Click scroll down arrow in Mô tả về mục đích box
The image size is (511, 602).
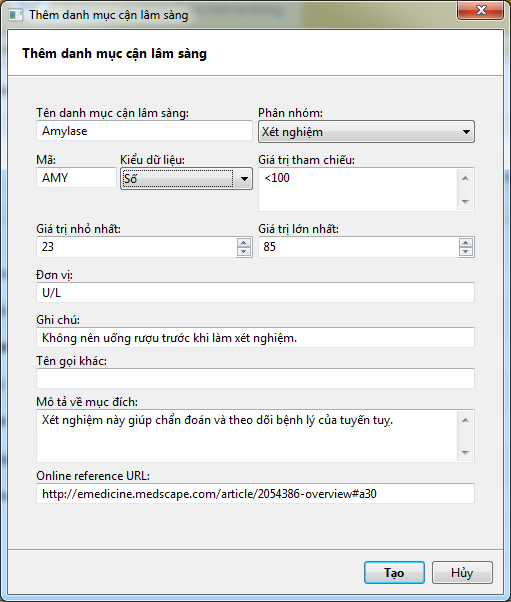pos(465,453)
